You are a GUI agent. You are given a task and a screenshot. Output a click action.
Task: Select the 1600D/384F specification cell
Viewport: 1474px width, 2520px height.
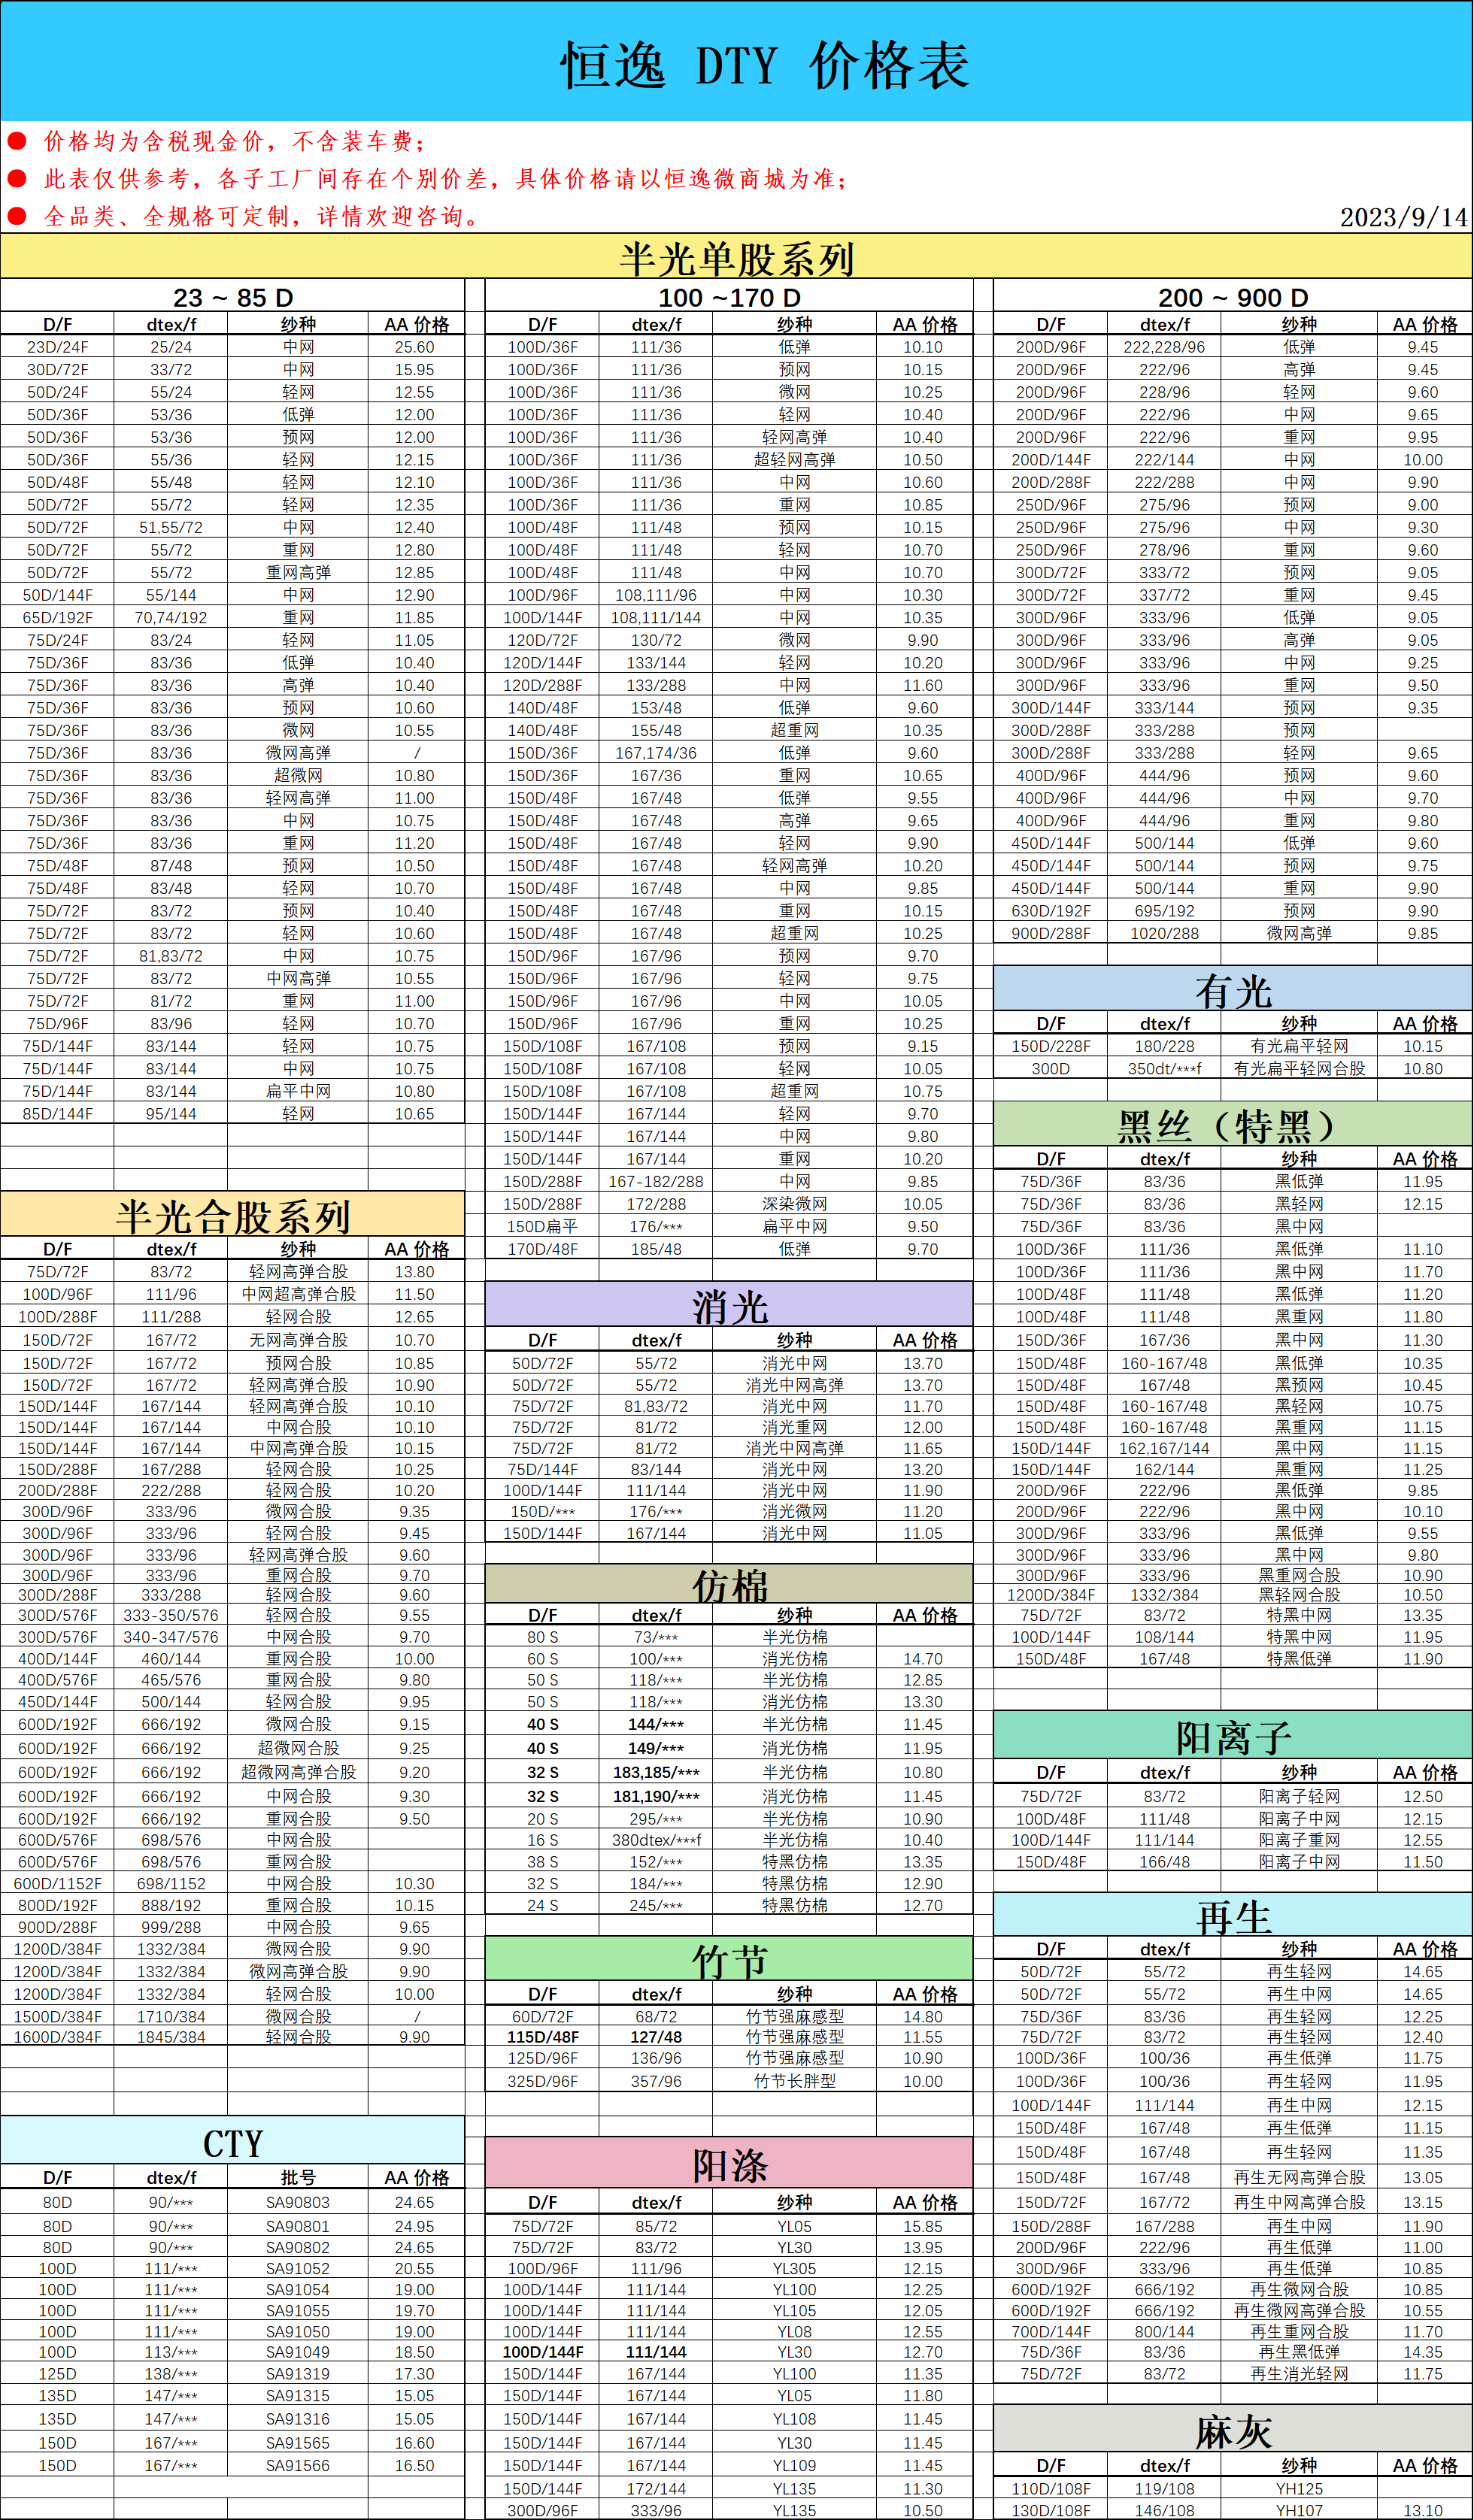[x=57, y=2036]
